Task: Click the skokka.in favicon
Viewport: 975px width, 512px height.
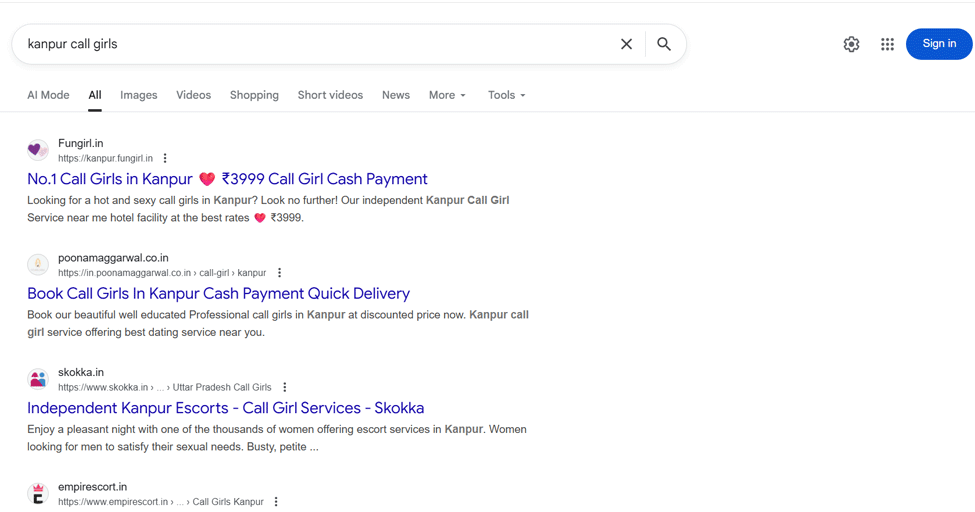Action: coord(38,379)
